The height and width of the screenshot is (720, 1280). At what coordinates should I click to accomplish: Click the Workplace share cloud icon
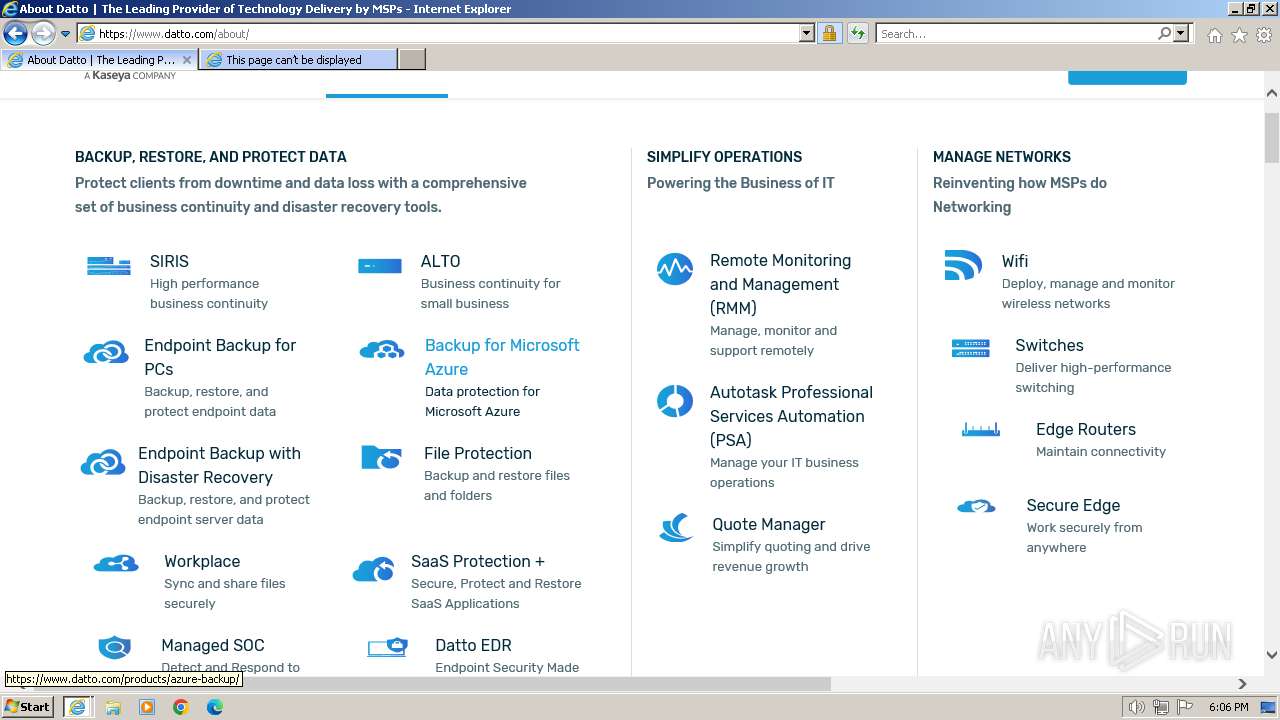[x=116, y=564]
